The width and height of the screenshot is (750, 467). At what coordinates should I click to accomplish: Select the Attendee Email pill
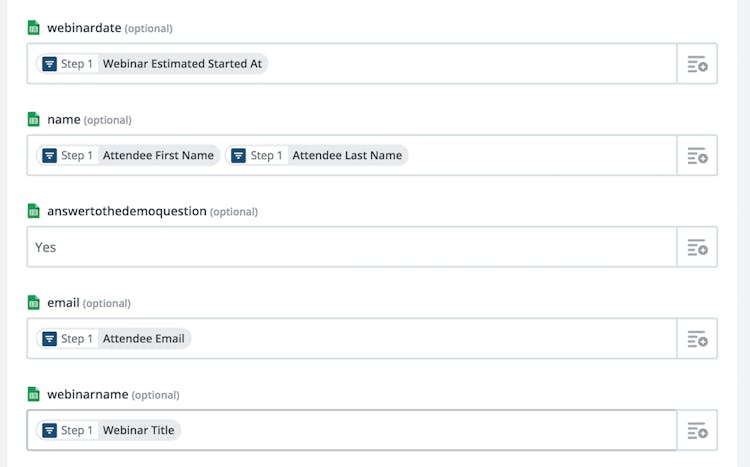[113, 339]
